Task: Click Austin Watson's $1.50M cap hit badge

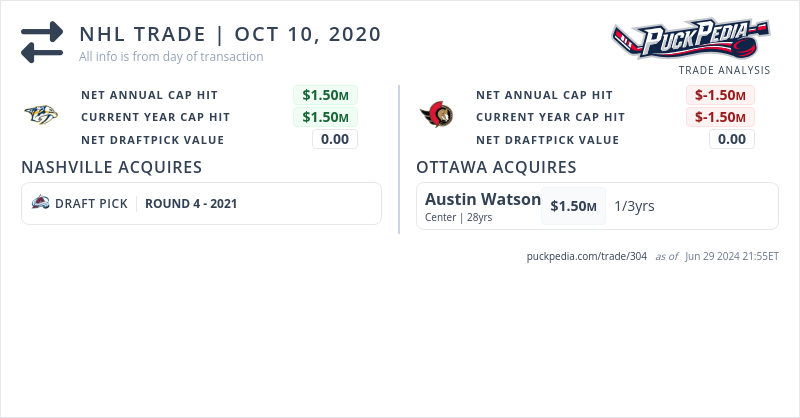Action: point(574,206)
